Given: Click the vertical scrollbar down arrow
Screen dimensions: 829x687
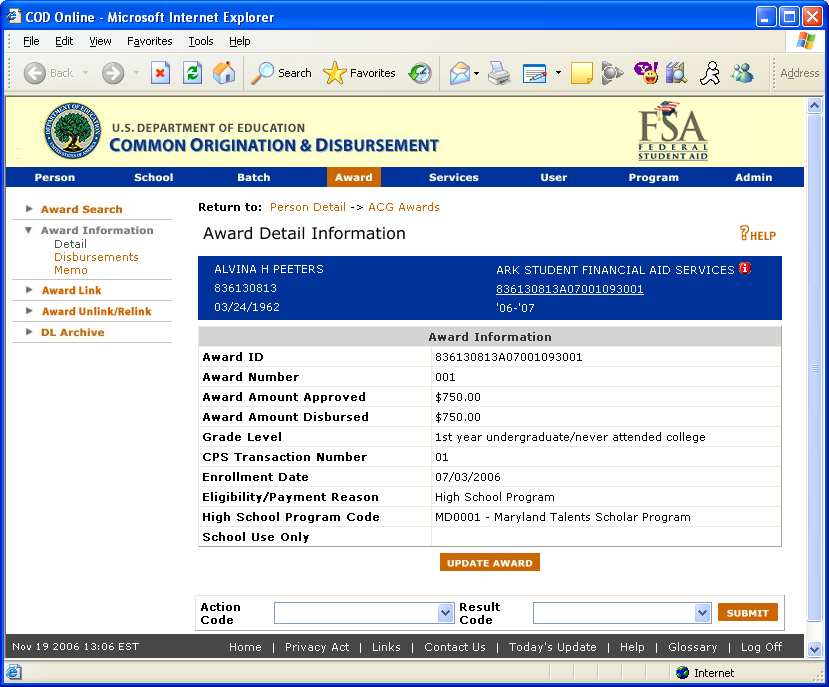Looking at the screenshot, I should [814, 648].
